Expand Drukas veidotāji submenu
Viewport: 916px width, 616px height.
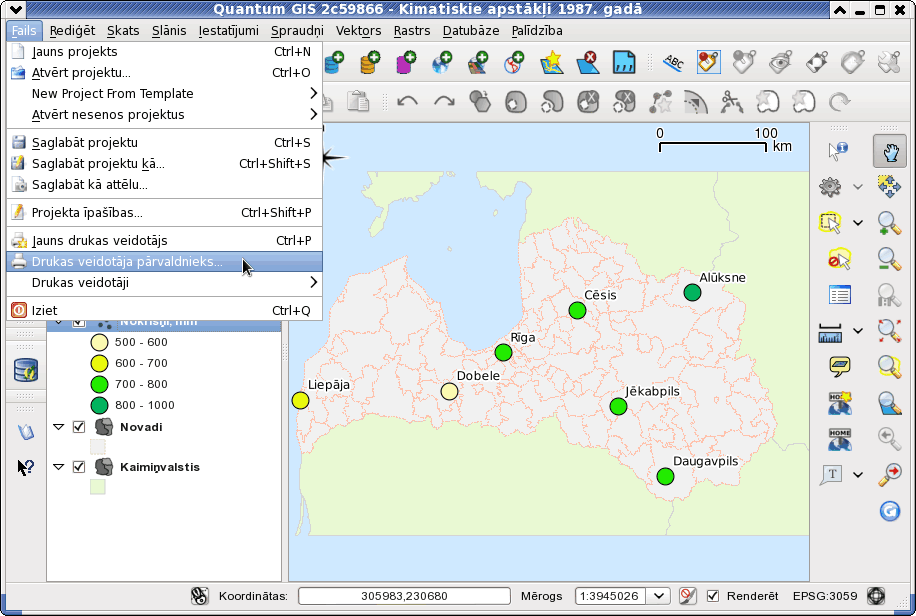tap(164, 283)
